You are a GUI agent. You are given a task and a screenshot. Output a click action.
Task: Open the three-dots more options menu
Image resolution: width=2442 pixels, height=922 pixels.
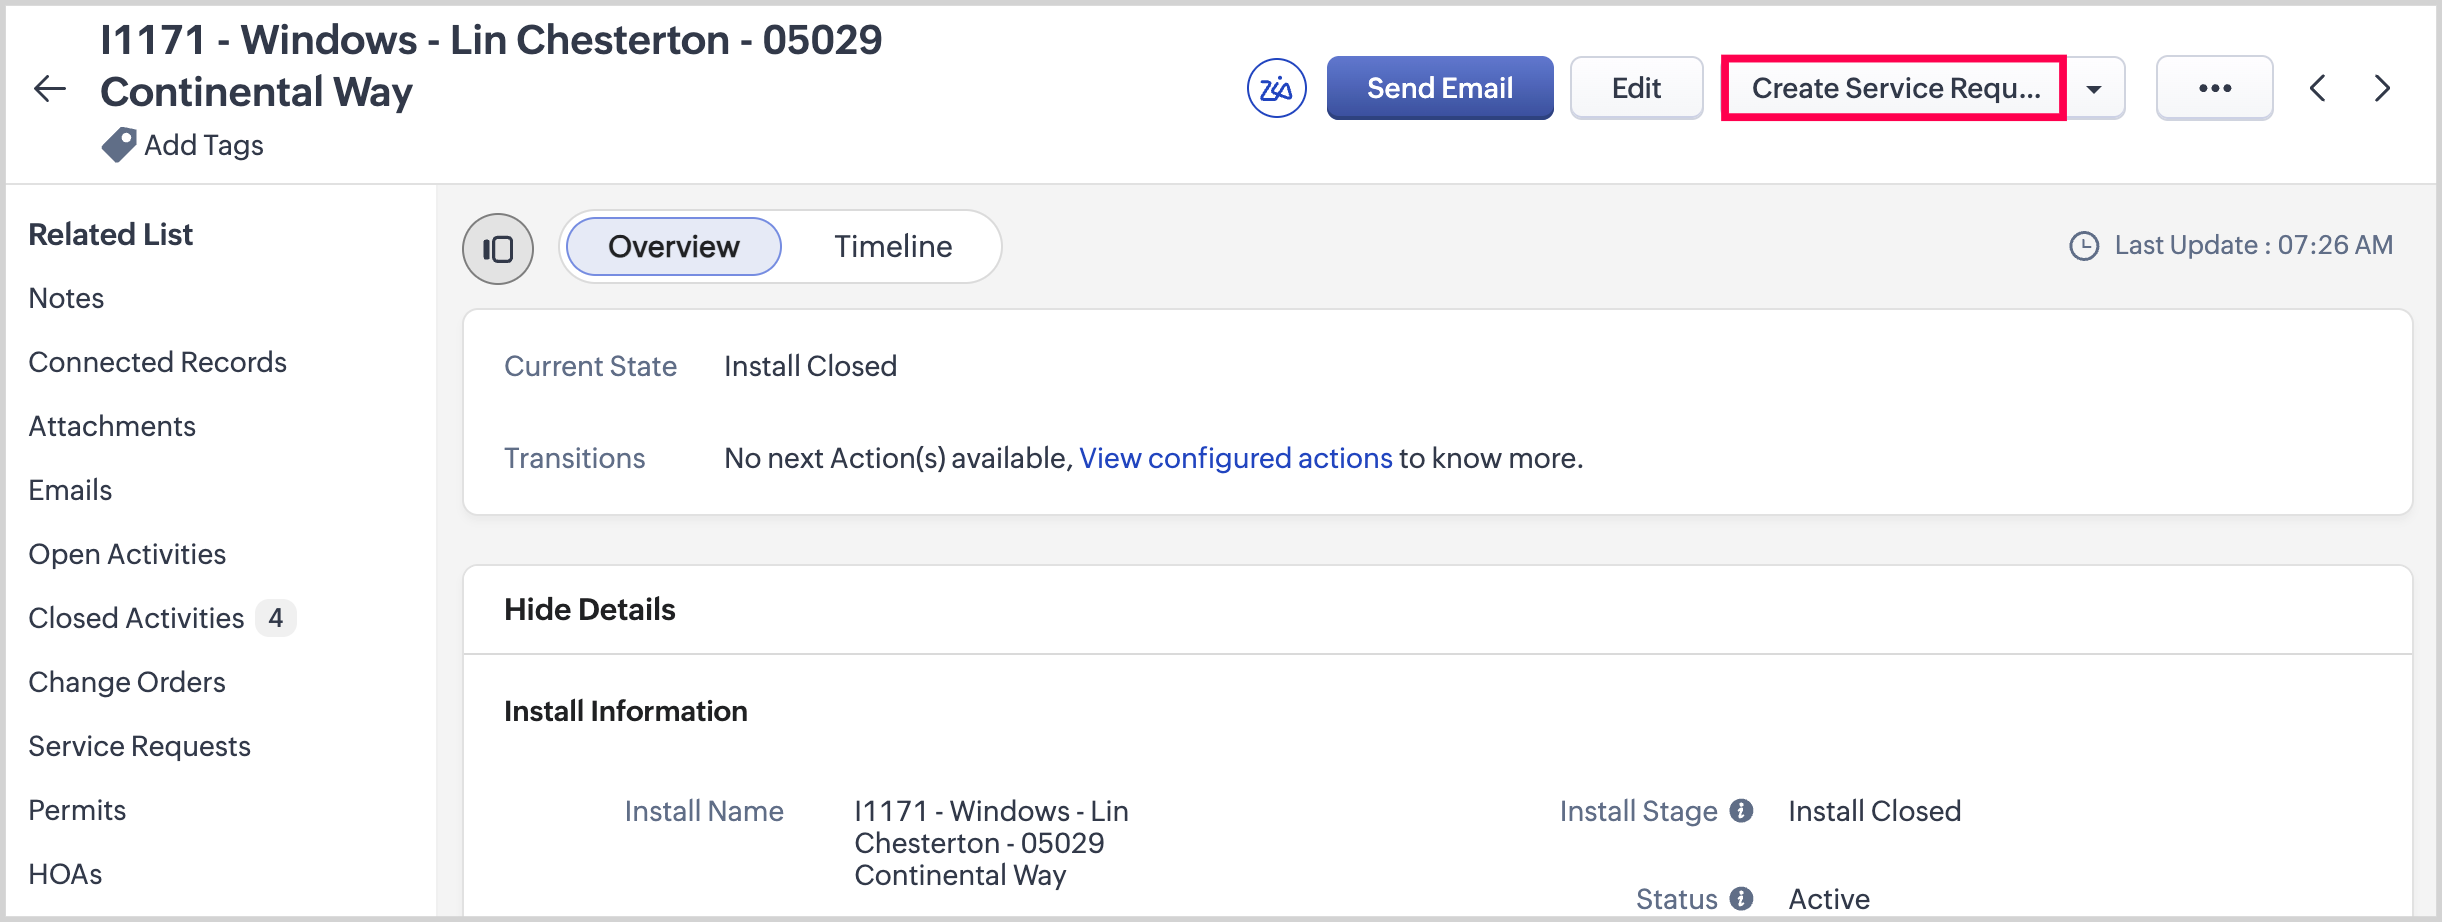pos(2214,89)
